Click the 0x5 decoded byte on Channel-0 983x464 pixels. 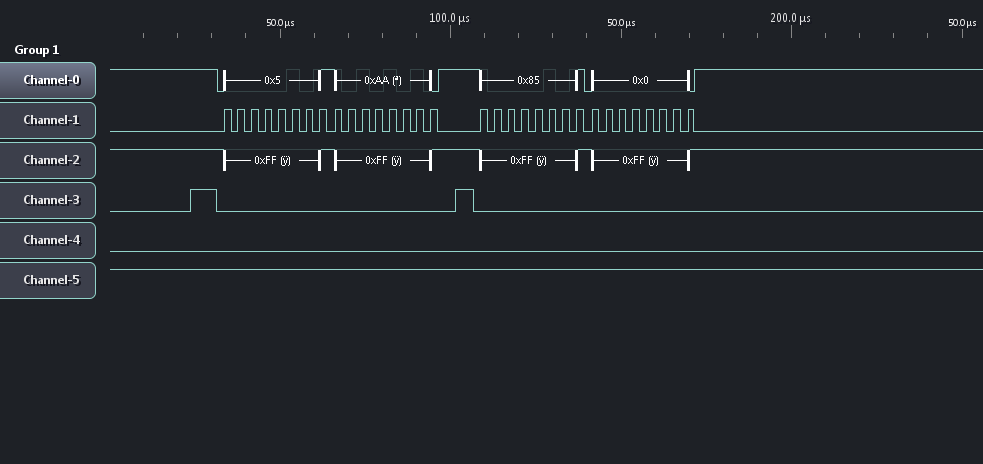272,80
